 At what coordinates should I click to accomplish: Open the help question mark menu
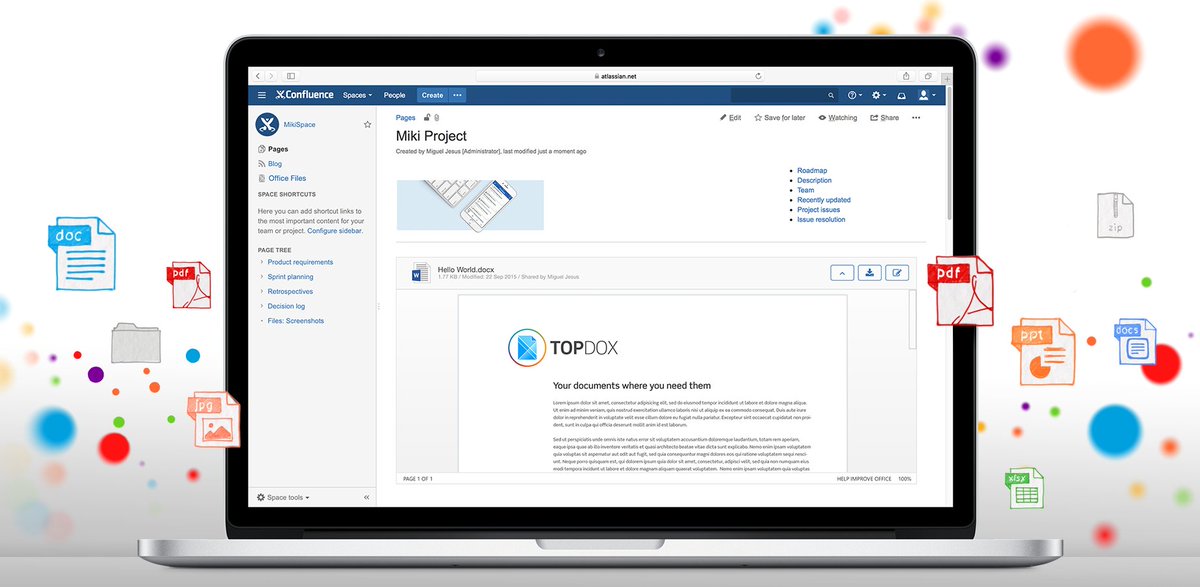pyautogui.click(x=855, y=95)
